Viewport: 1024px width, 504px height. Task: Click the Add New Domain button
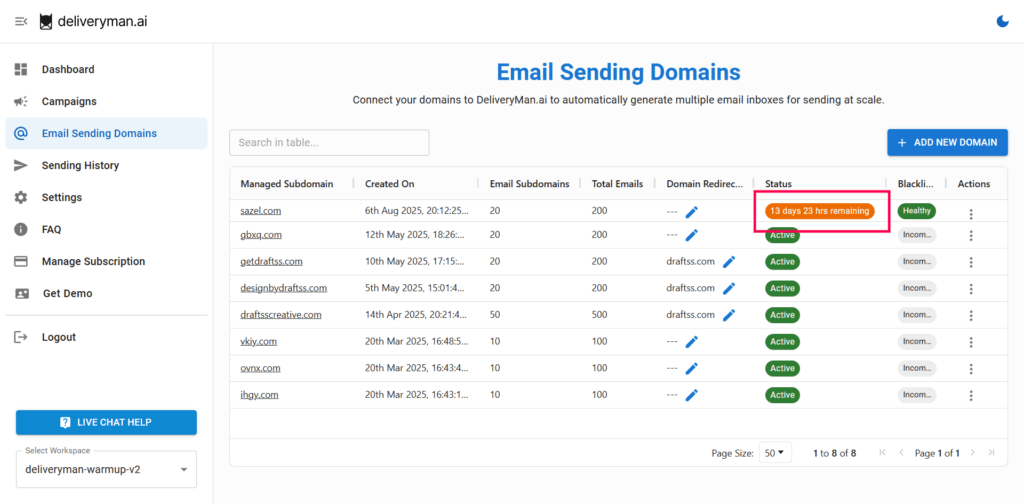click(x=947, y=142)
